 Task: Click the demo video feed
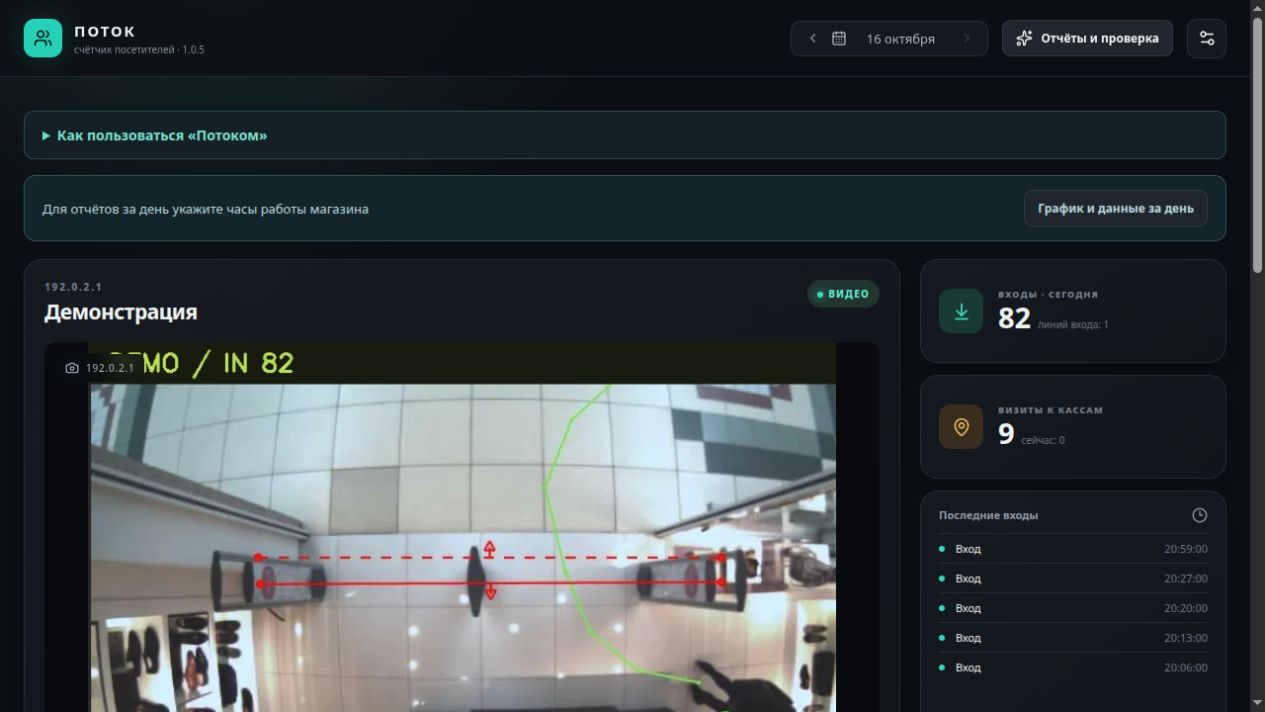pyautogui.click(x=462, y=528)
